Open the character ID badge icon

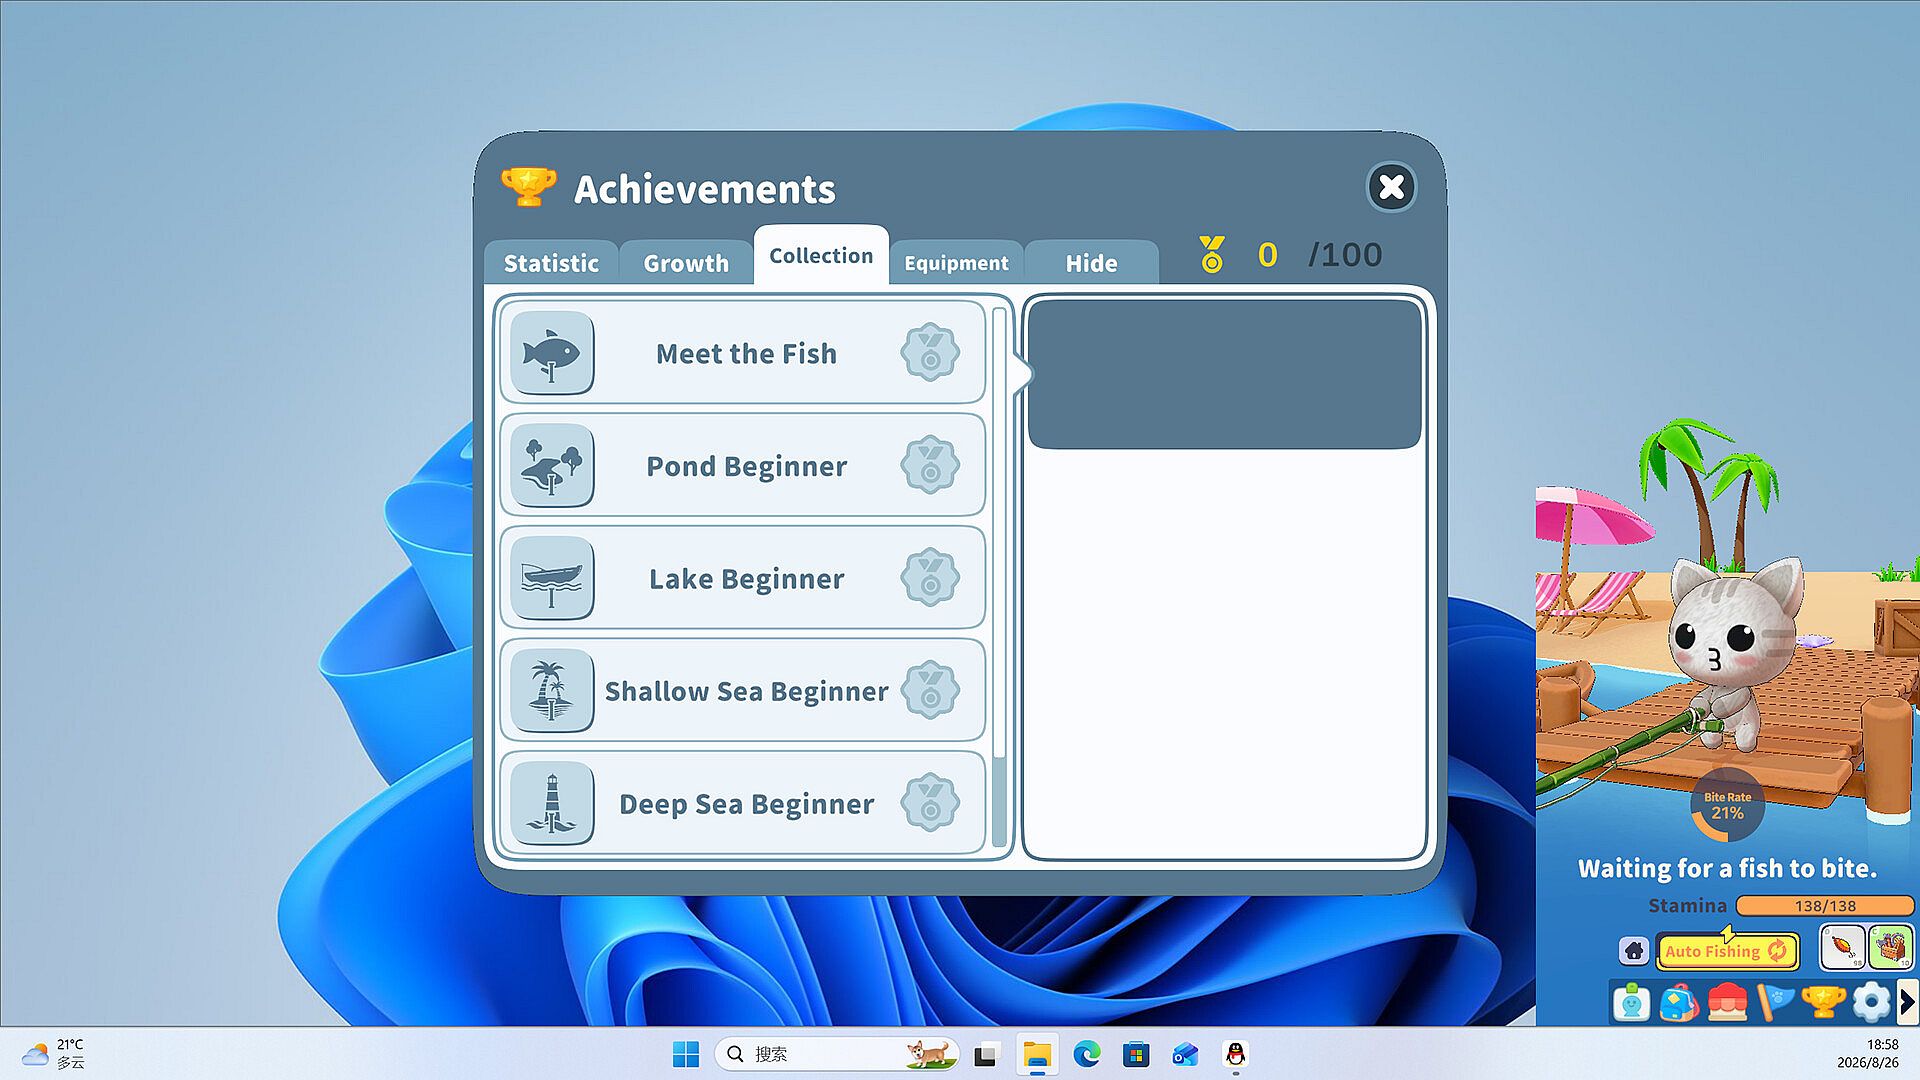1632,1002
